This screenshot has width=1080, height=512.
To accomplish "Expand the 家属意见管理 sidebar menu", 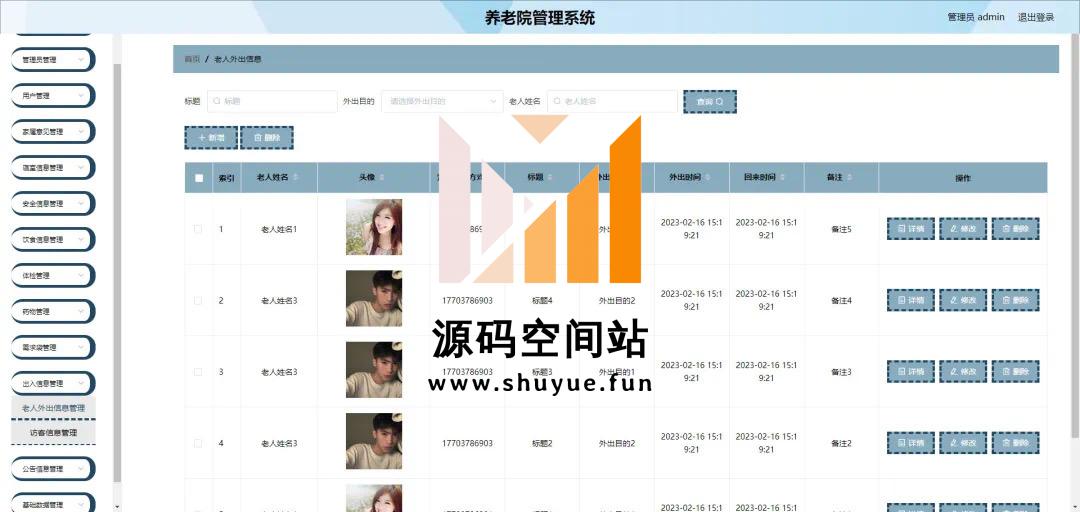I will 52,132.
